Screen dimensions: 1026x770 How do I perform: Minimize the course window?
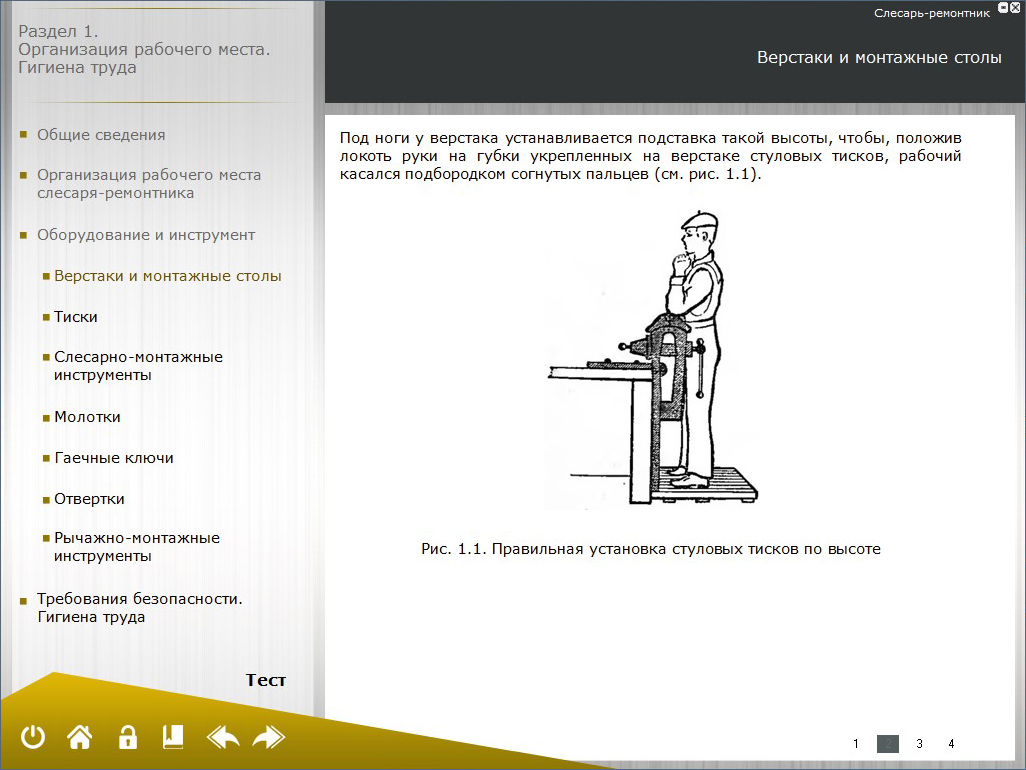point(1001,8)
